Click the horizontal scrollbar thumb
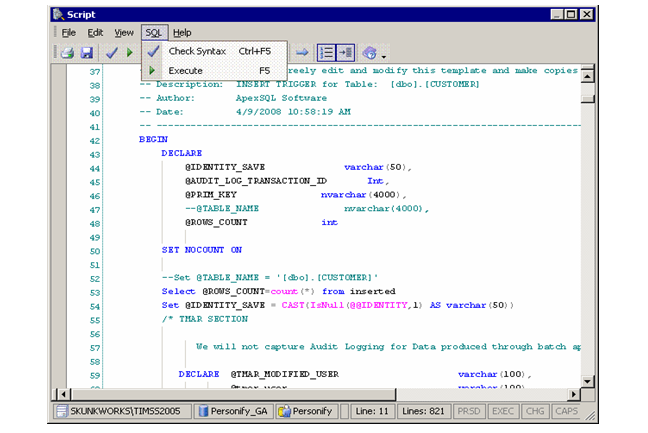The width and height of the screenshot is (648, 433). [x=233, y=394]
